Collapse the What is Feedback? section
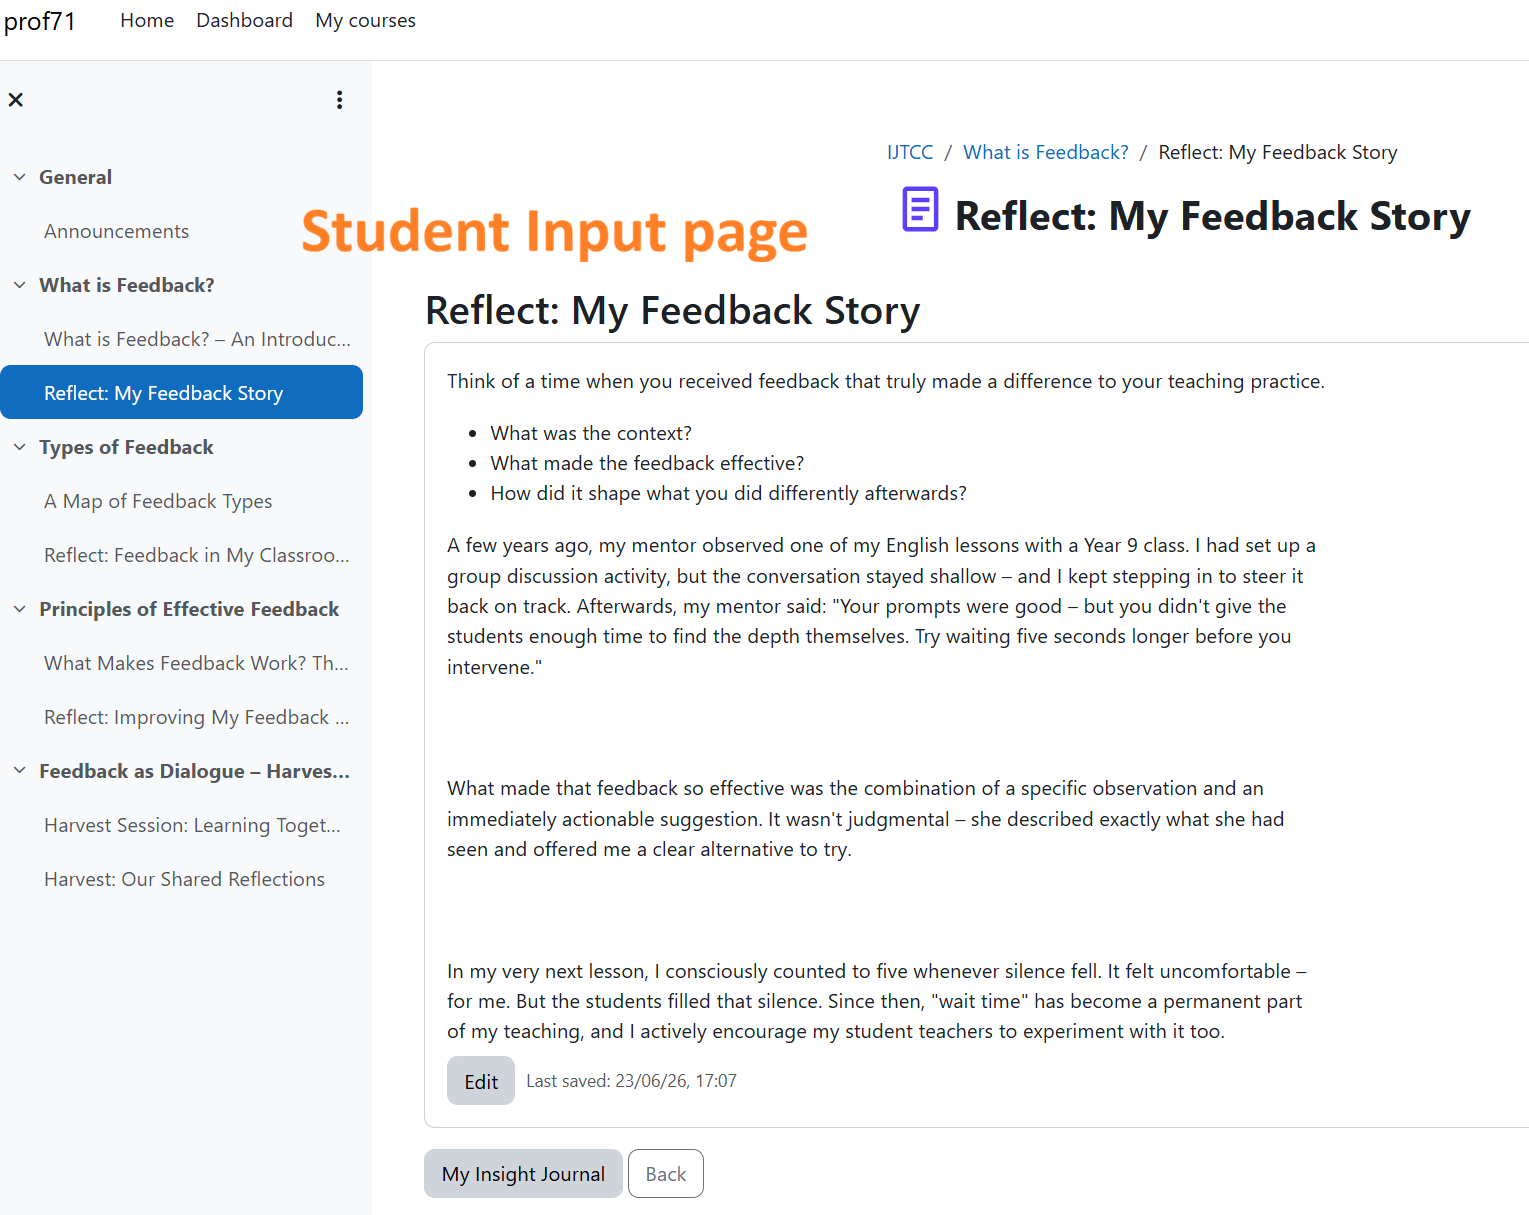 [20, 285]
